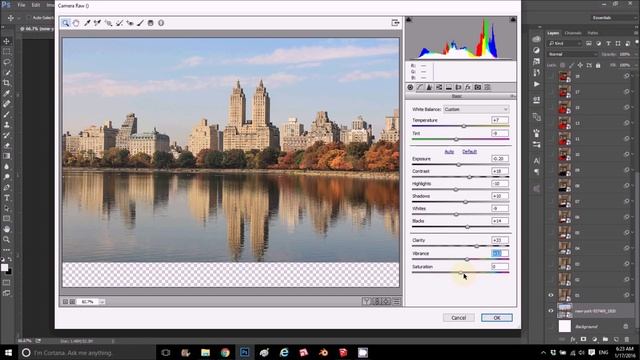Click the Saturation slider handle
This screenshot has height=360, width=640.
[x=460, y=272]
